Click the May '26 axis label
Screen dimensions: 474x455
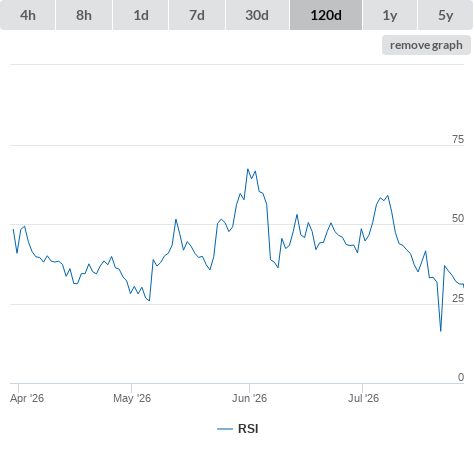132,398
